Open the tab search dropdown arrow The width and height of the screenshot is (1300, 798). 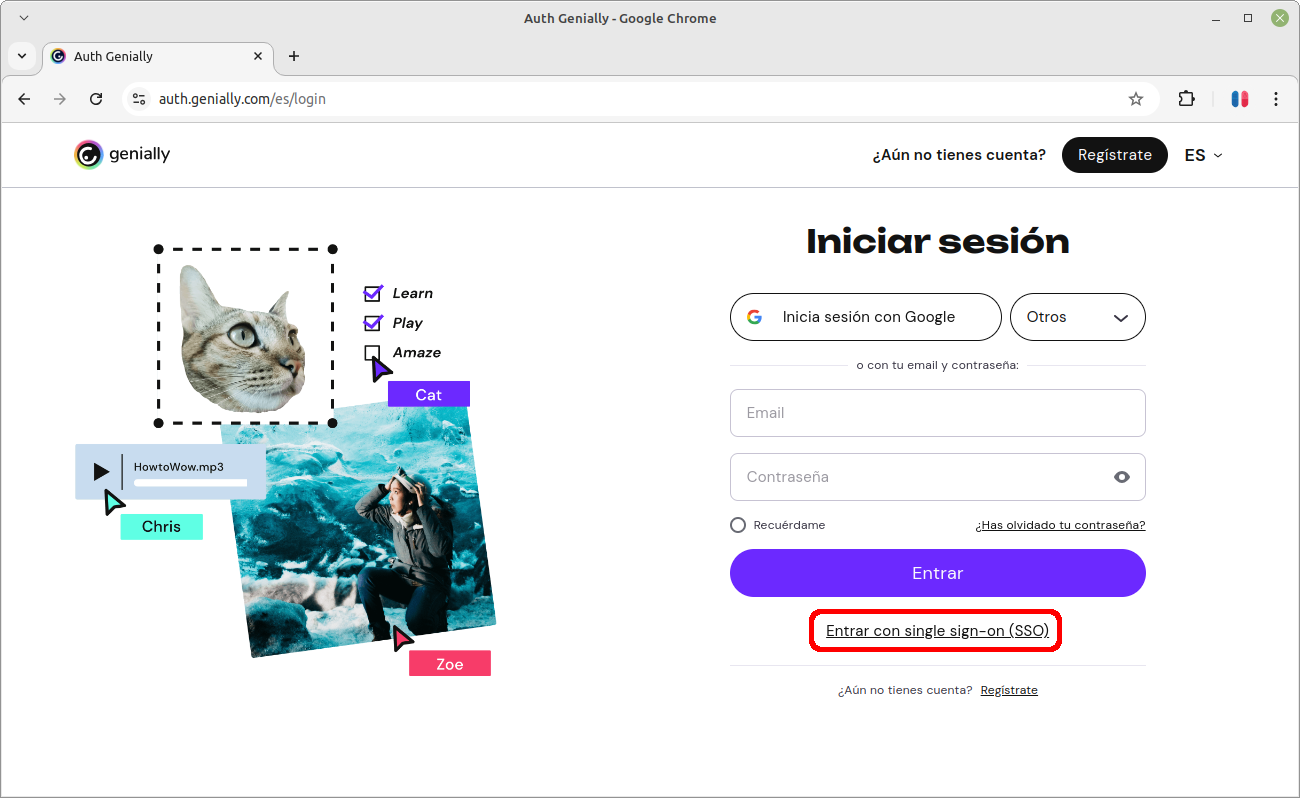pyautogui.click(x=22, y=56)
